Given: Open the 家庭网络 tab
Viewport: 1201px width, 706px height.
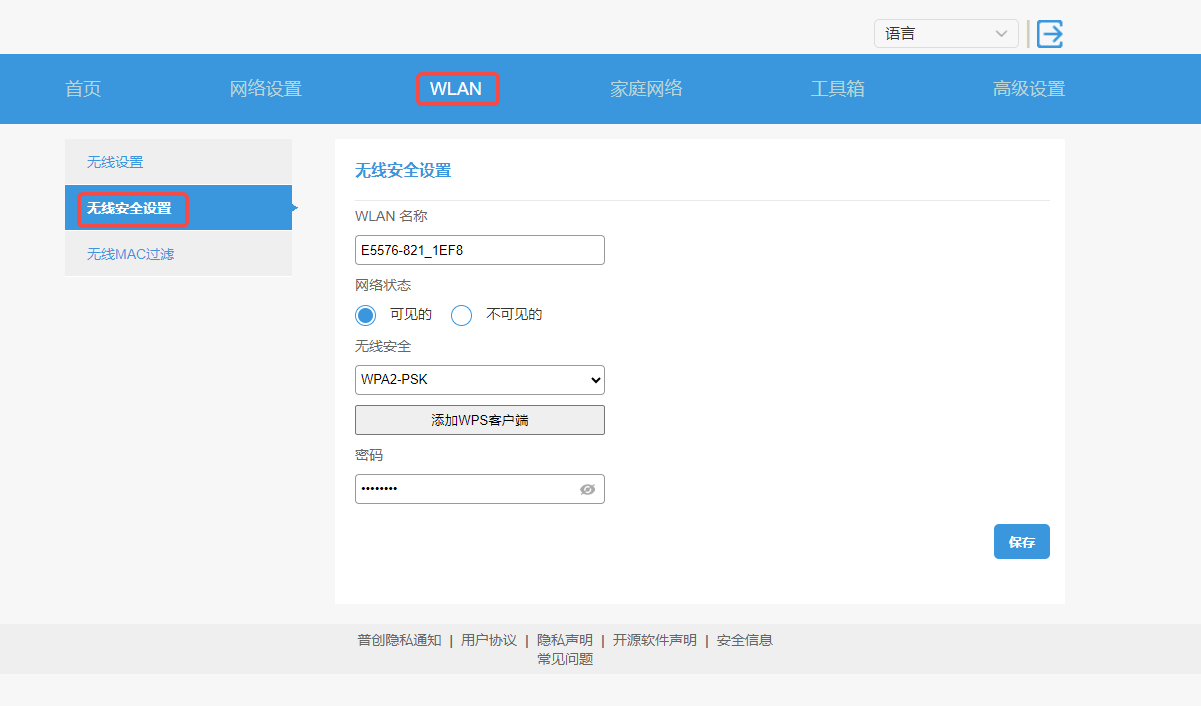Looking at the screenshot, I should pos(646,89).
